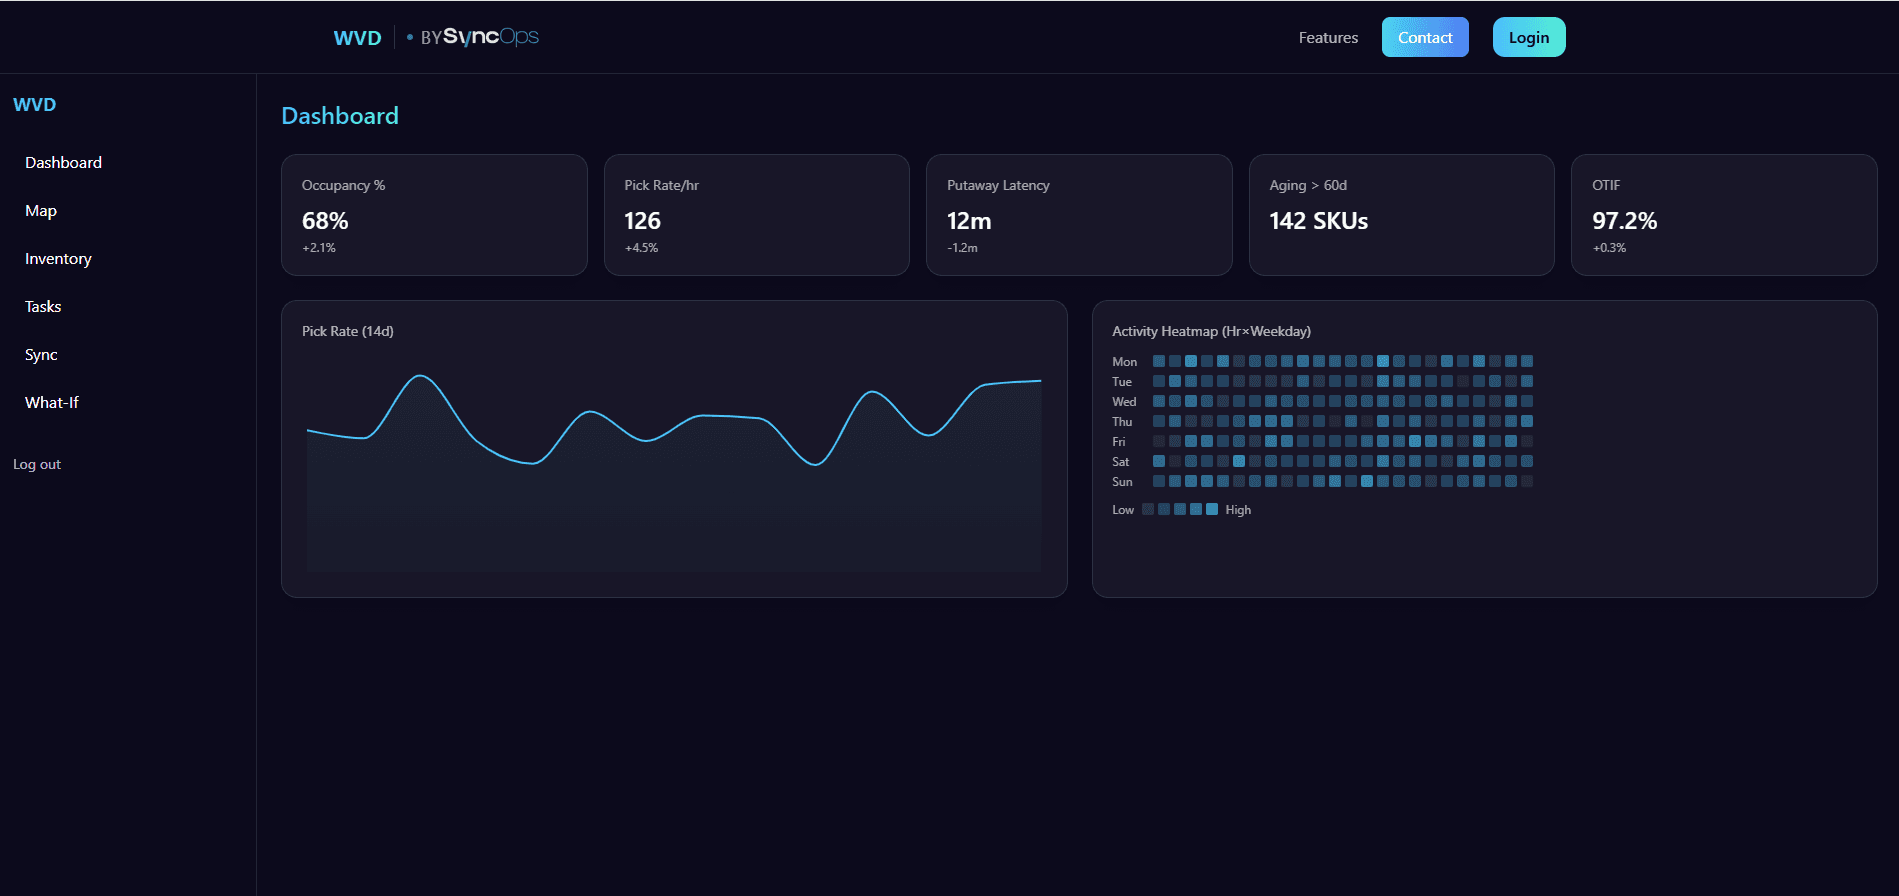
Task: Click the Tue heatmap row label
Action: (1122, 382)
